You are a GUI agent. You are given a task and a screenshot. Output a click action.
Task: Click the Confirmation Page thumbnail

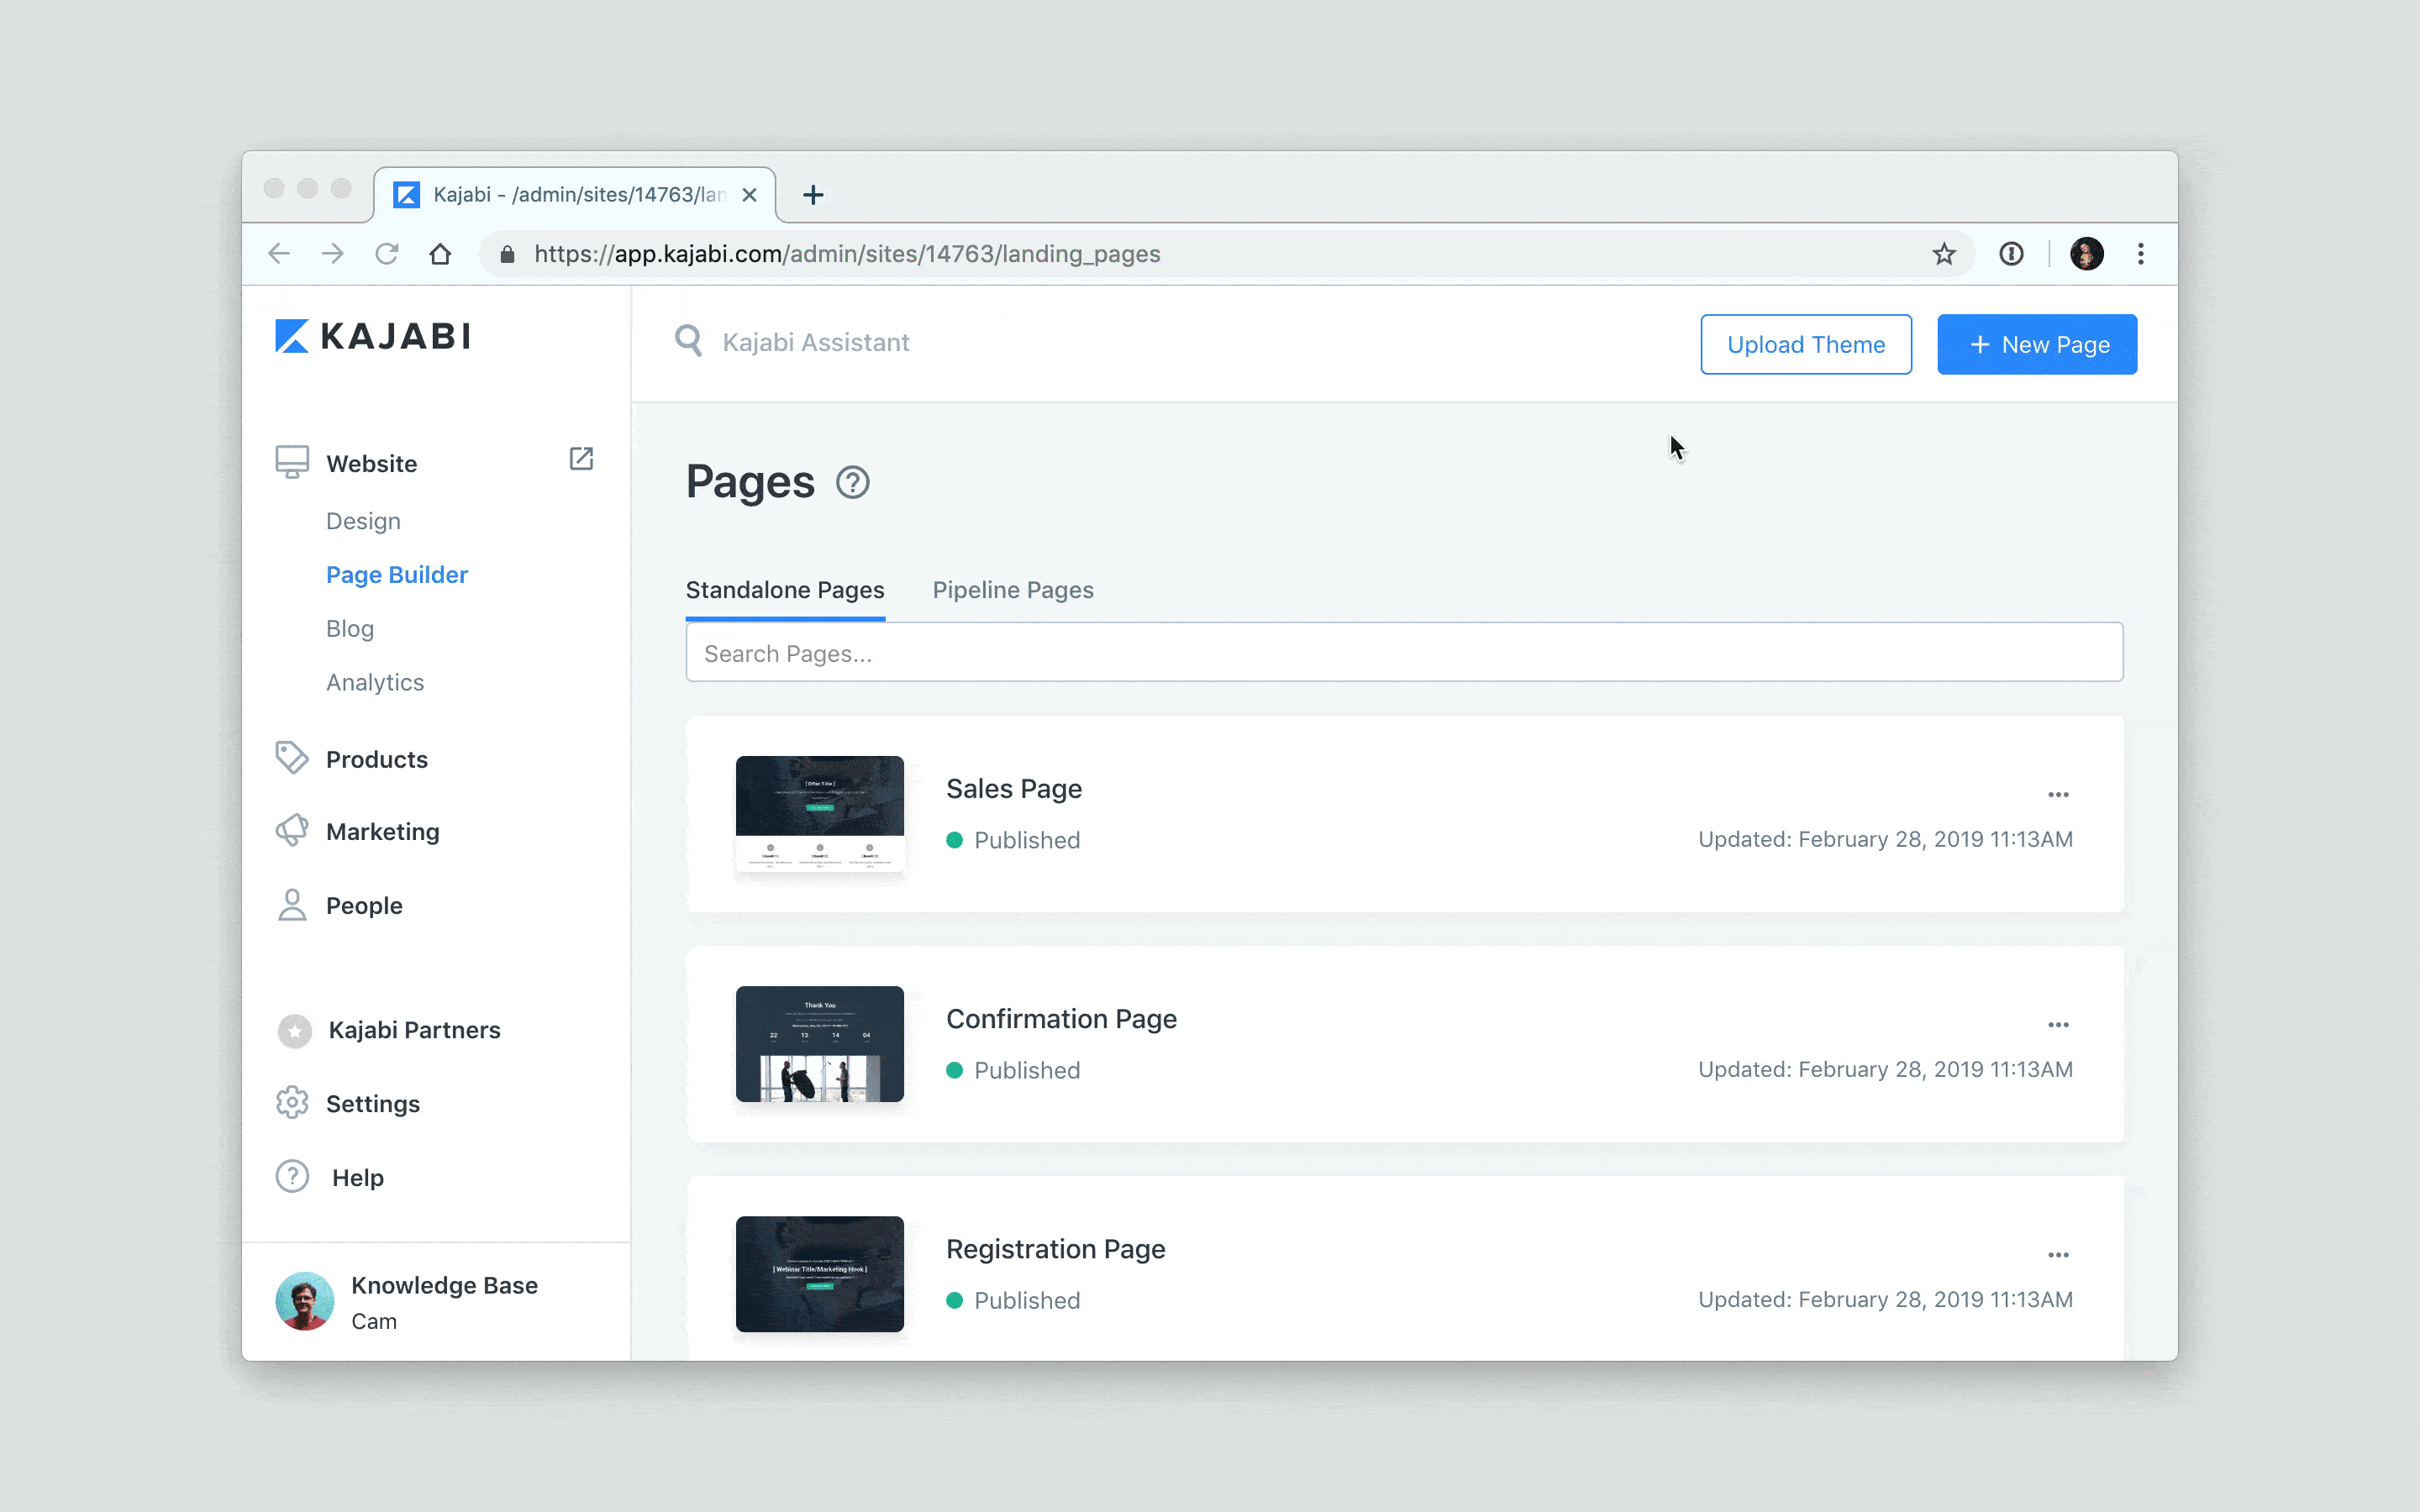pos(820,1044)
